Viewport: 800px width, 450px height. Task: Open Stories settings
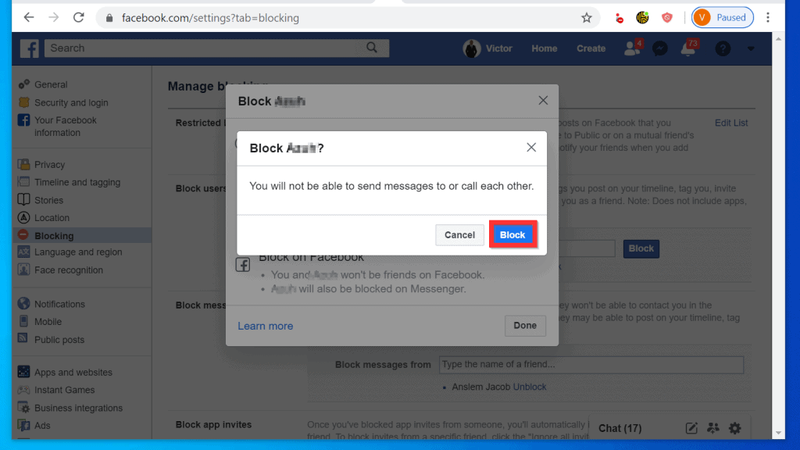click(48, 200)
